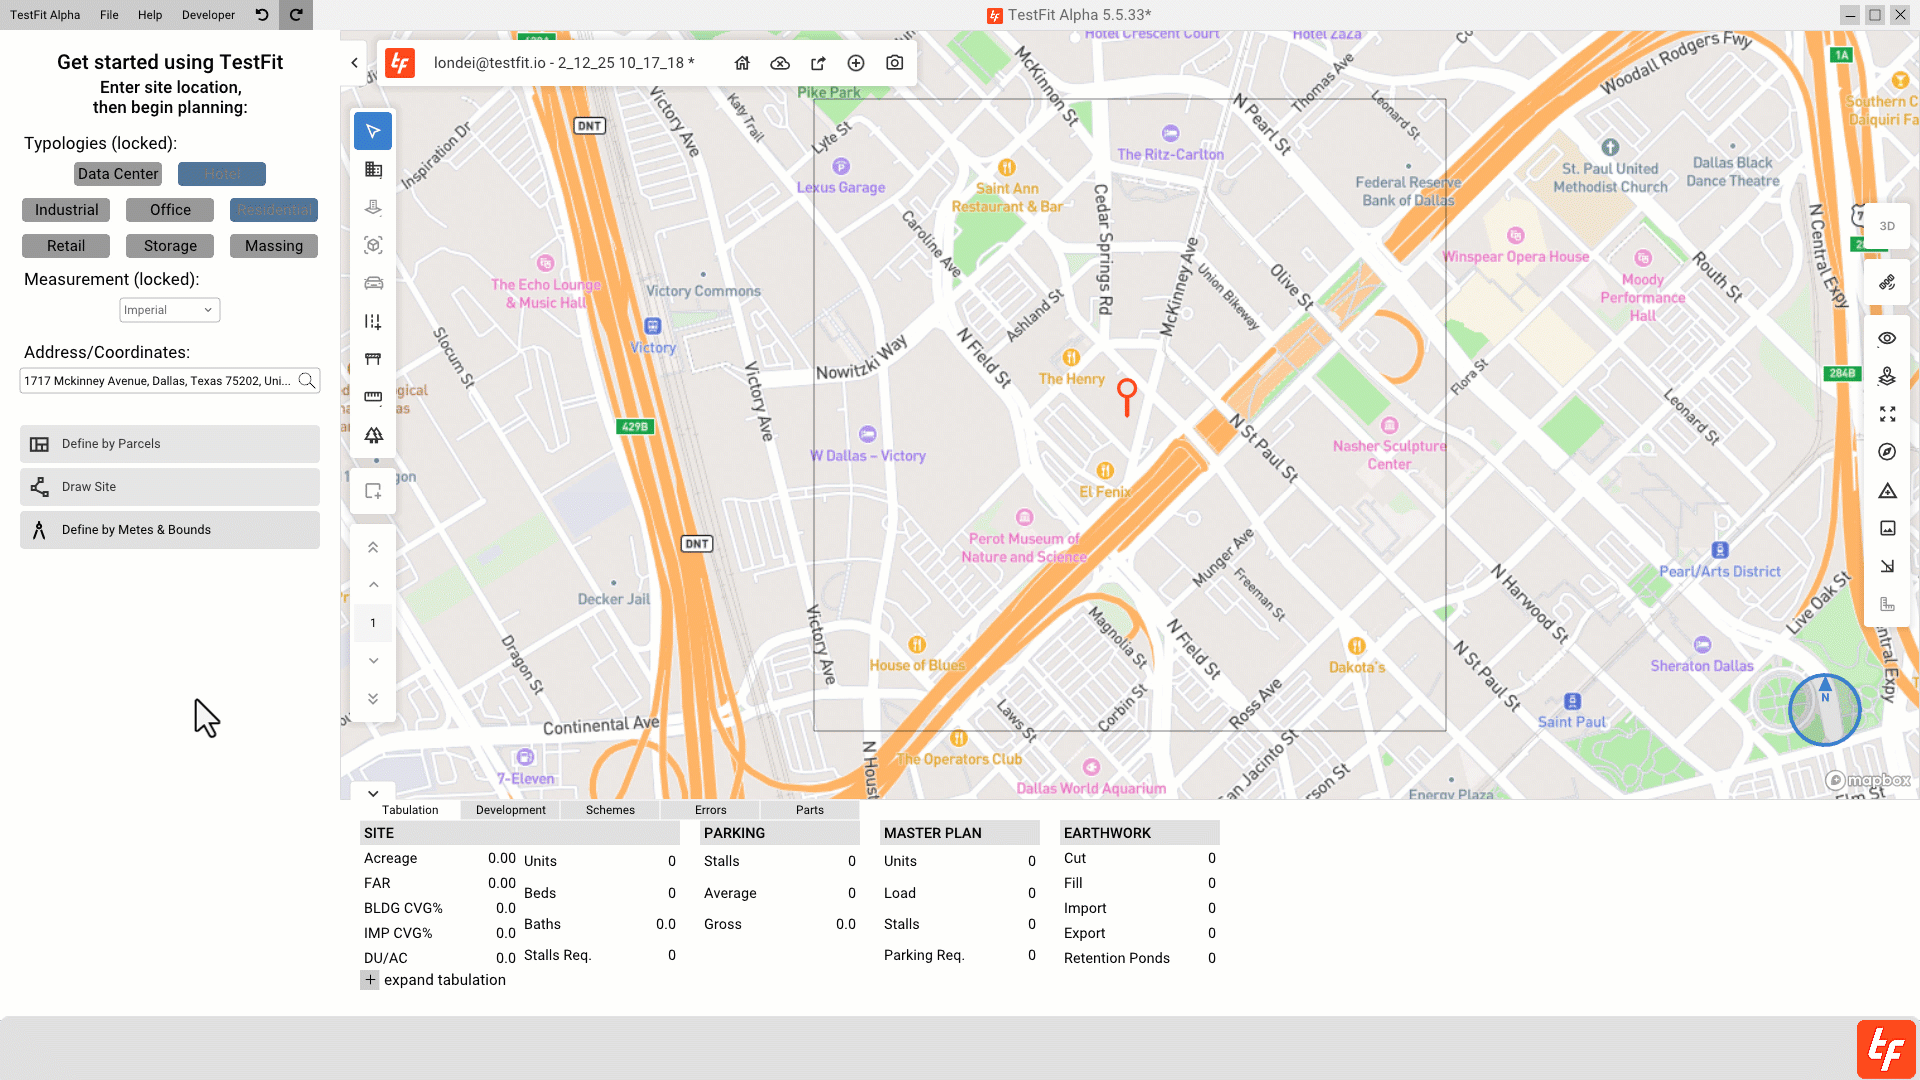
Task: Open the buildings tool in left toolbar
Action: point(373,169)
